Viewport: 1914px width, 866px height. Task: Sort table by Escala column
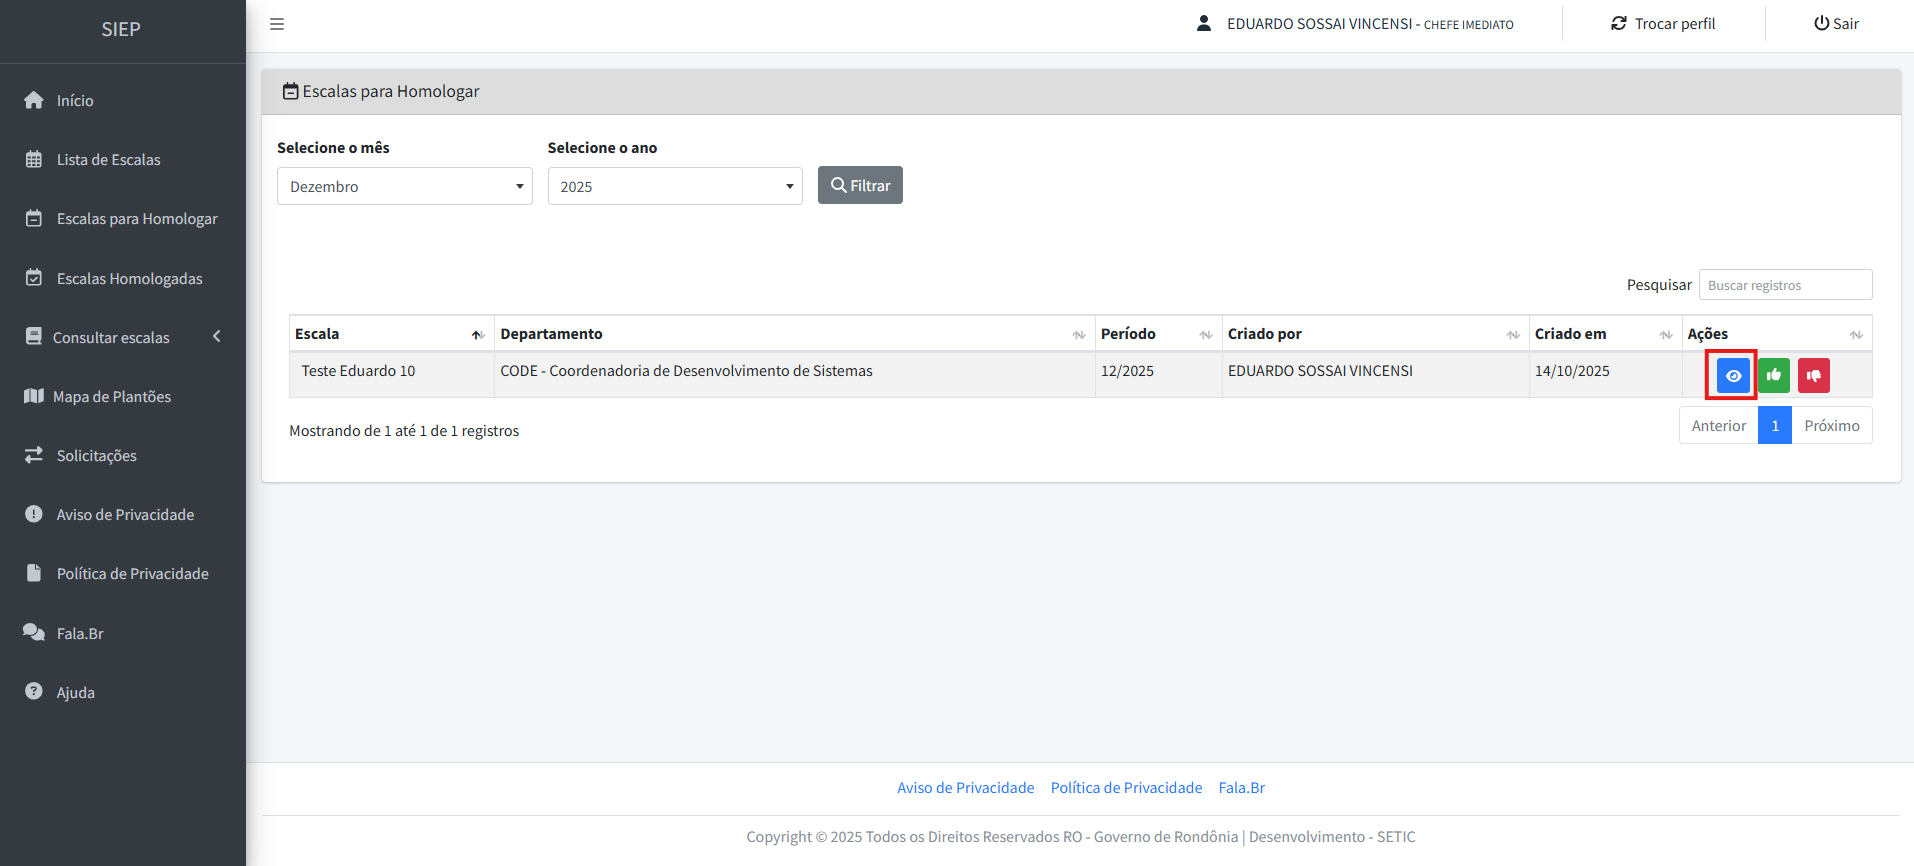478,335
